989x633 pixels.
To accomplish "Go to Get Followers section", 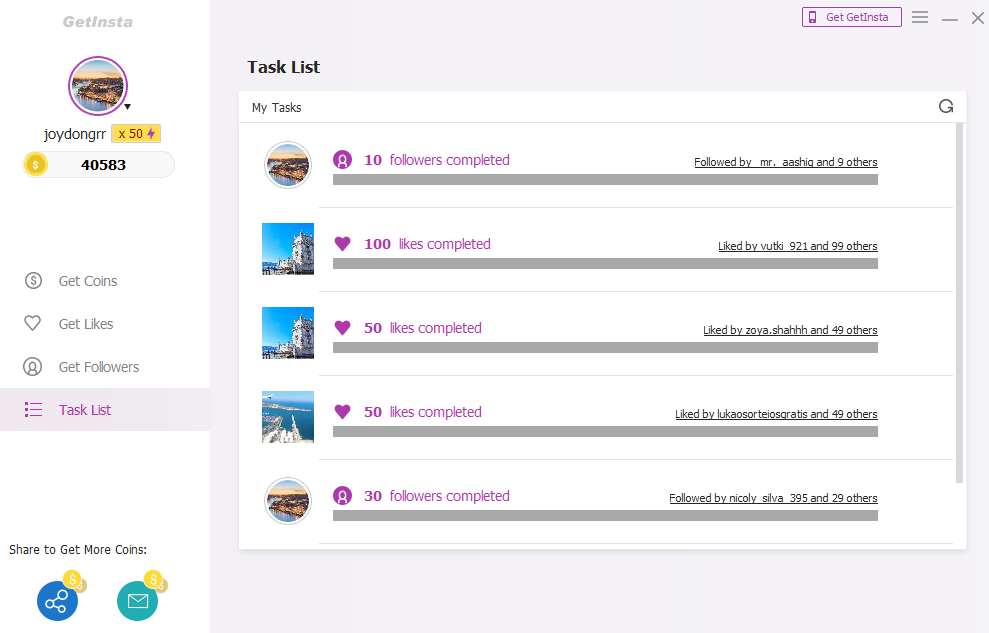I will (x=98, y=367).
